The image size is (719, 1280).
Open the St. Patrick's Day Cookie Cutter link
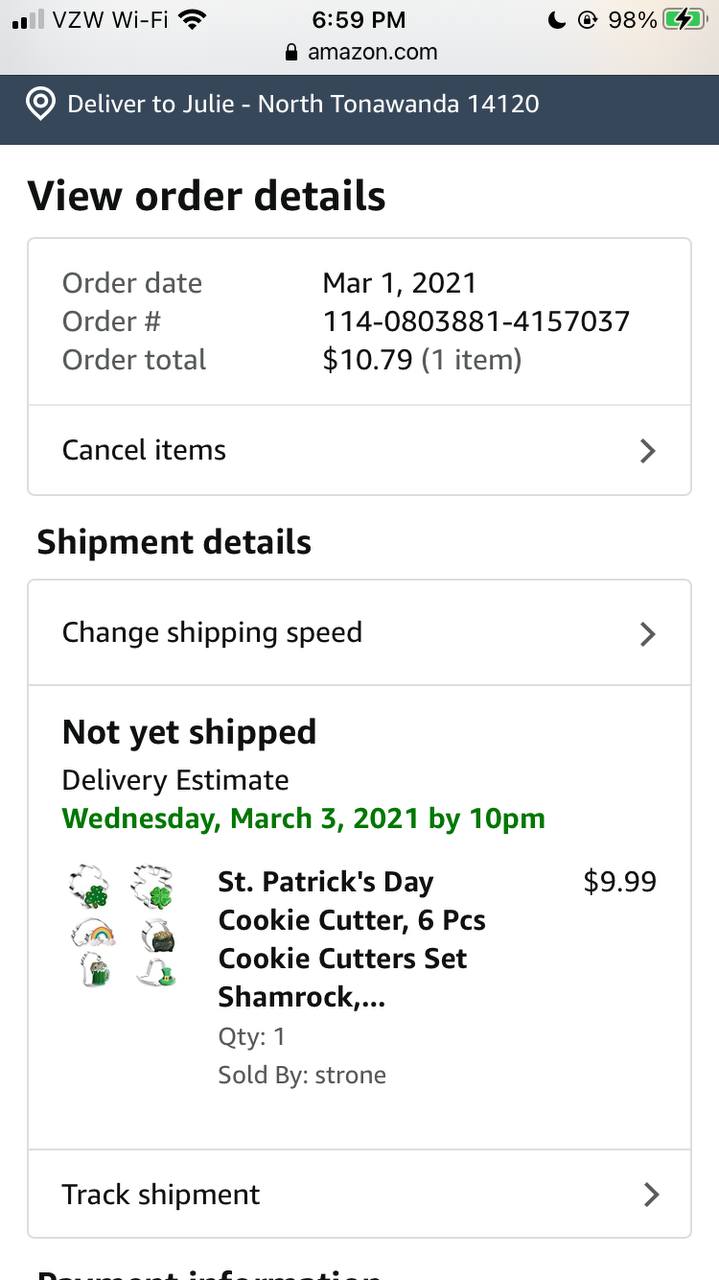(351, 939)
